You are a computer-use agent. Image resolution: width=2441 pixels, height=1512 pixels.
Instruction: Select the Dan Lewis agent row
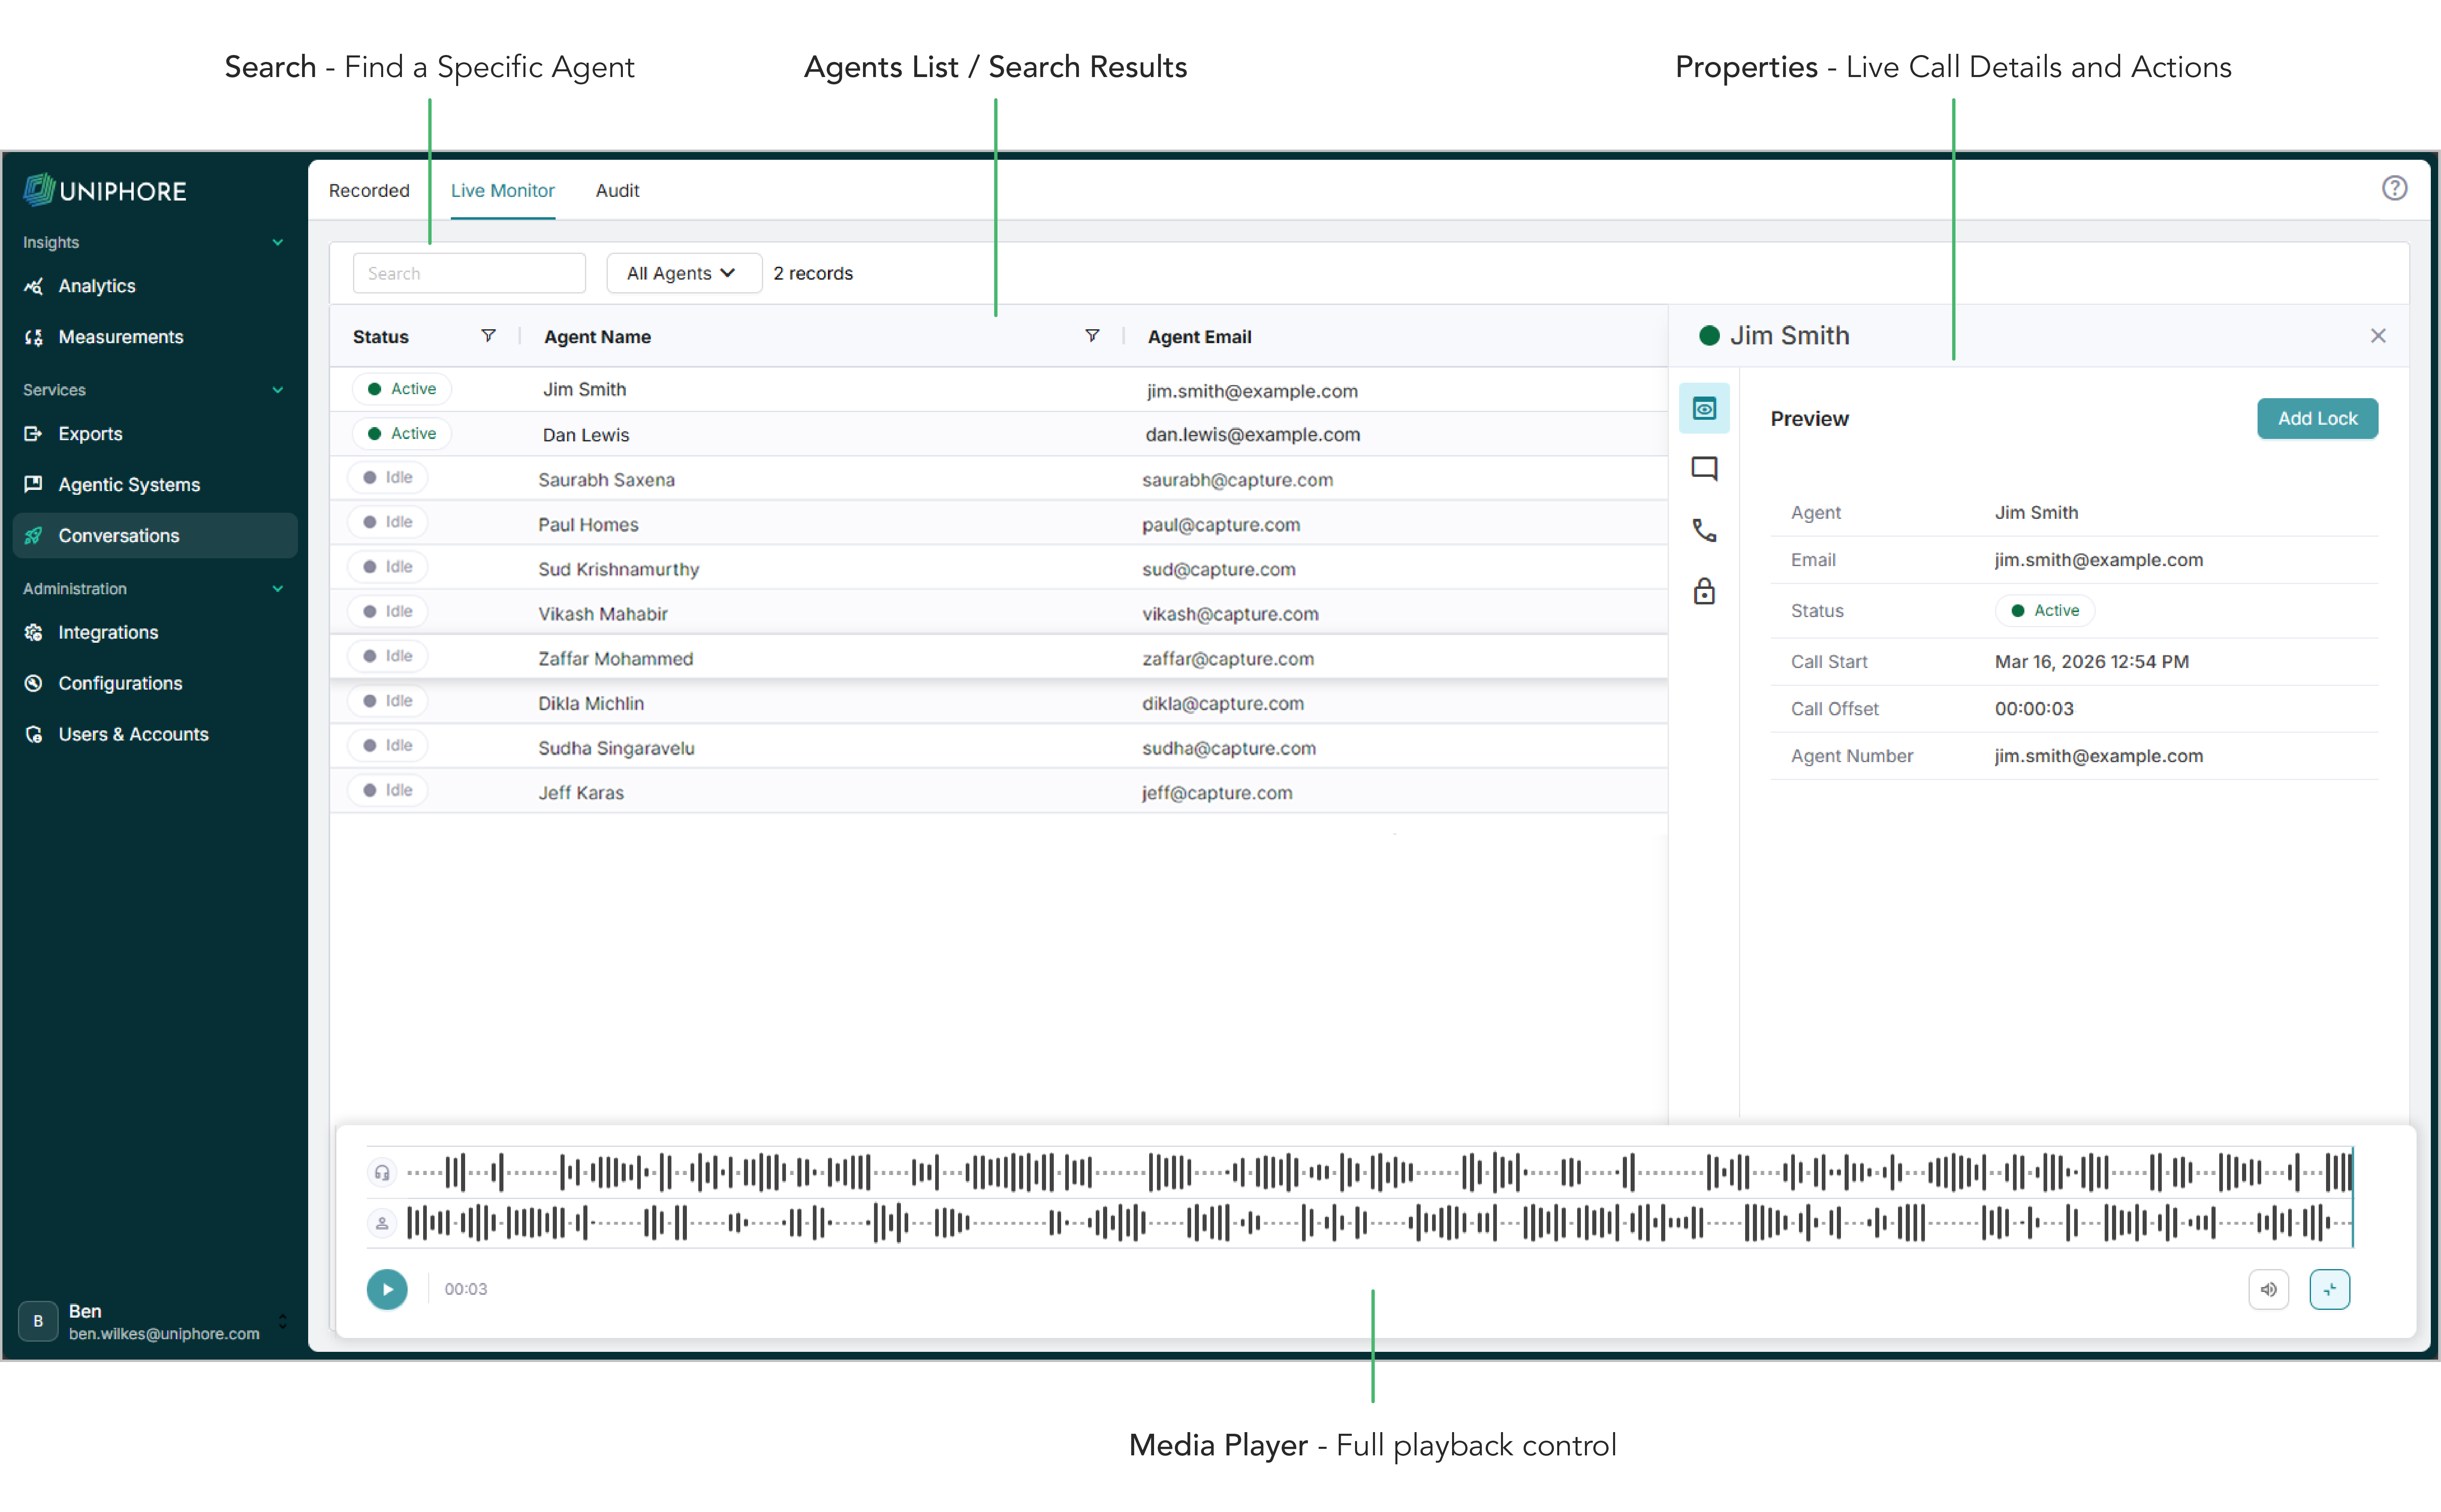pyautogui.click(x=998, y=434)
